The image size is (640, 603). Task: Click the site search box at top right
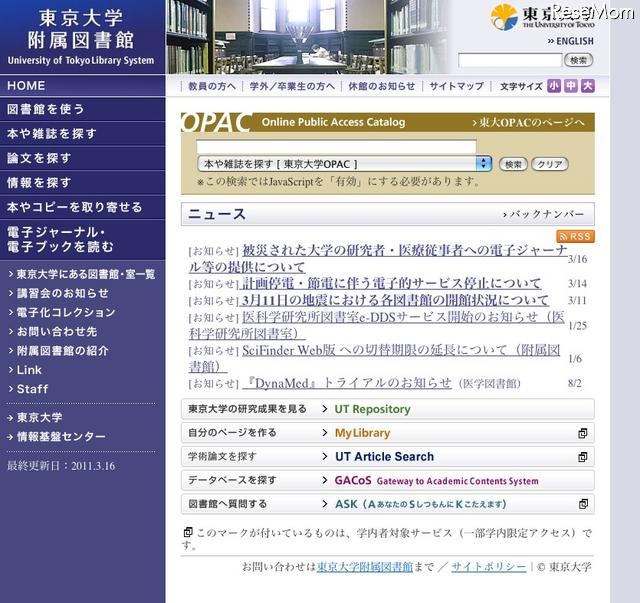pos(510,60)
